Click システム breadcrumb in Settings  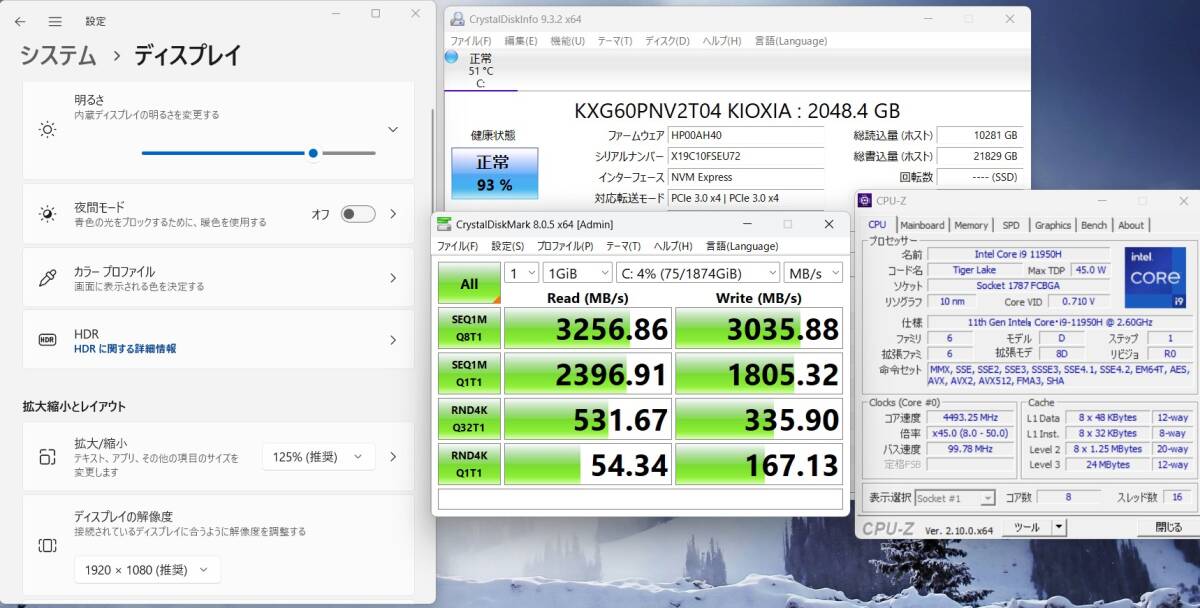pos(58,56)
